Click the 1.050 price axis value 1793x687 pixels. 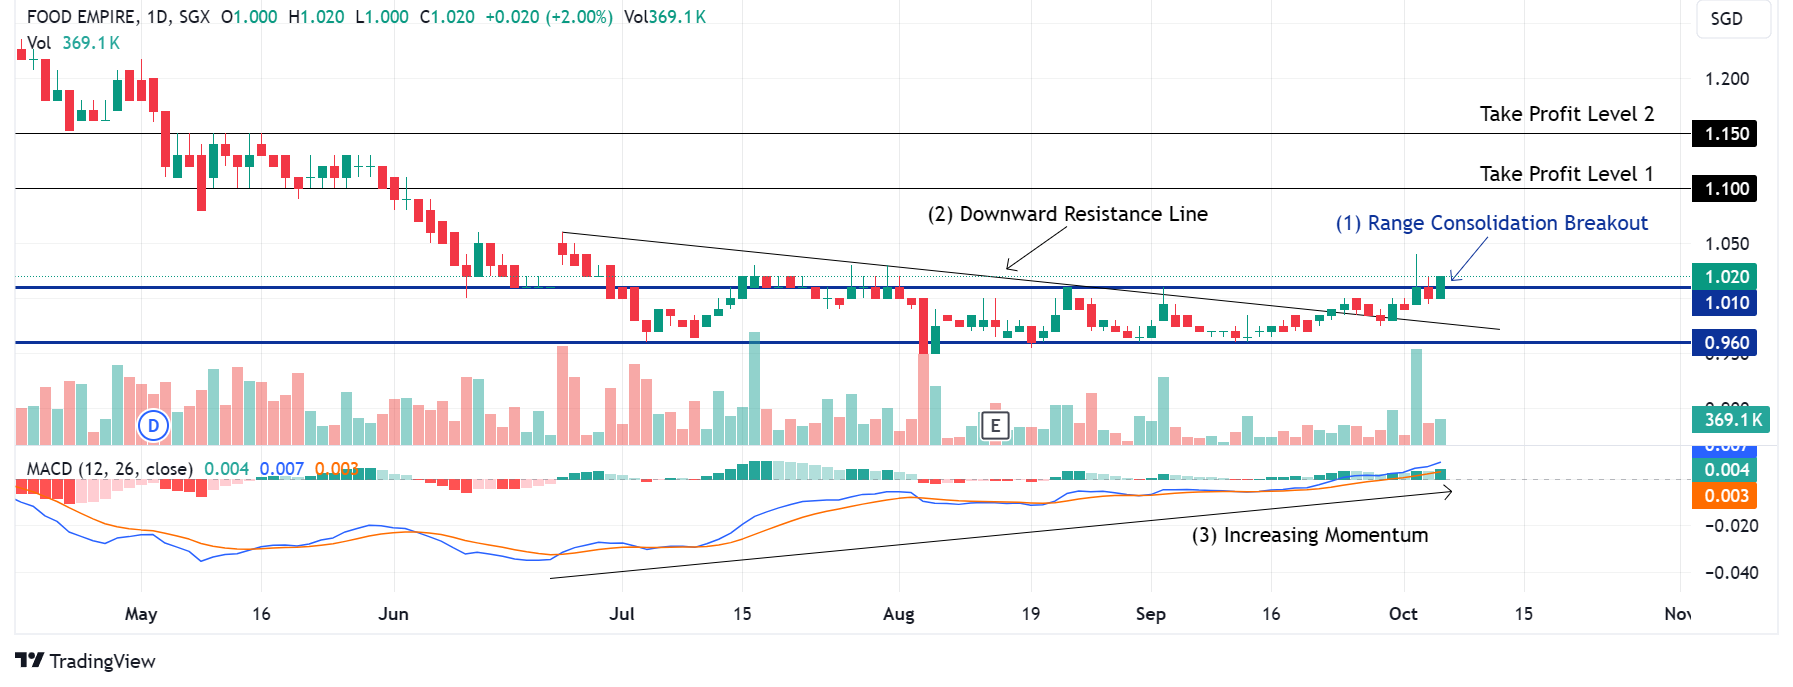pos(1727,244)
